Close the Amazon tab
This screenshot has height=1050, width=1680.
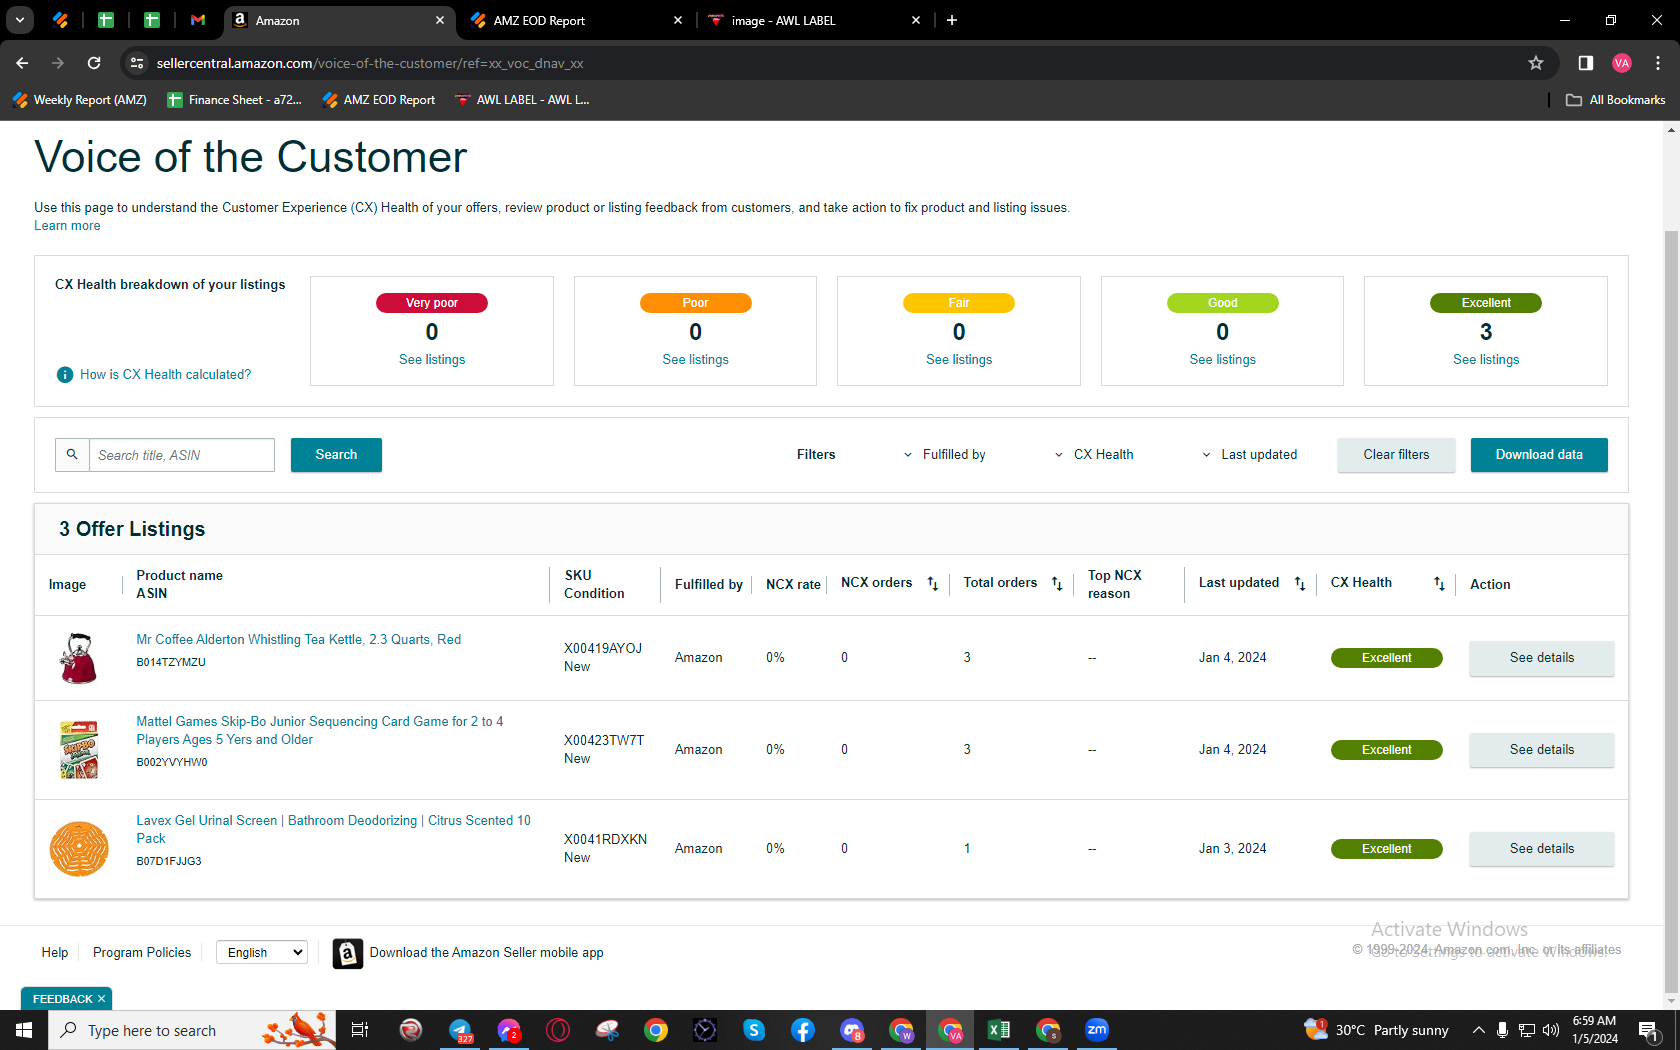coord(440,20)
